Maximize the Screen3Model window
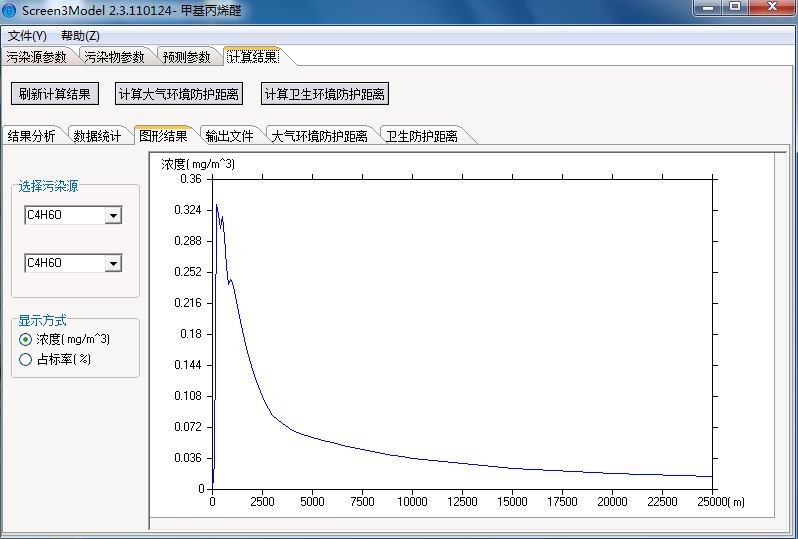 (734, 7)
